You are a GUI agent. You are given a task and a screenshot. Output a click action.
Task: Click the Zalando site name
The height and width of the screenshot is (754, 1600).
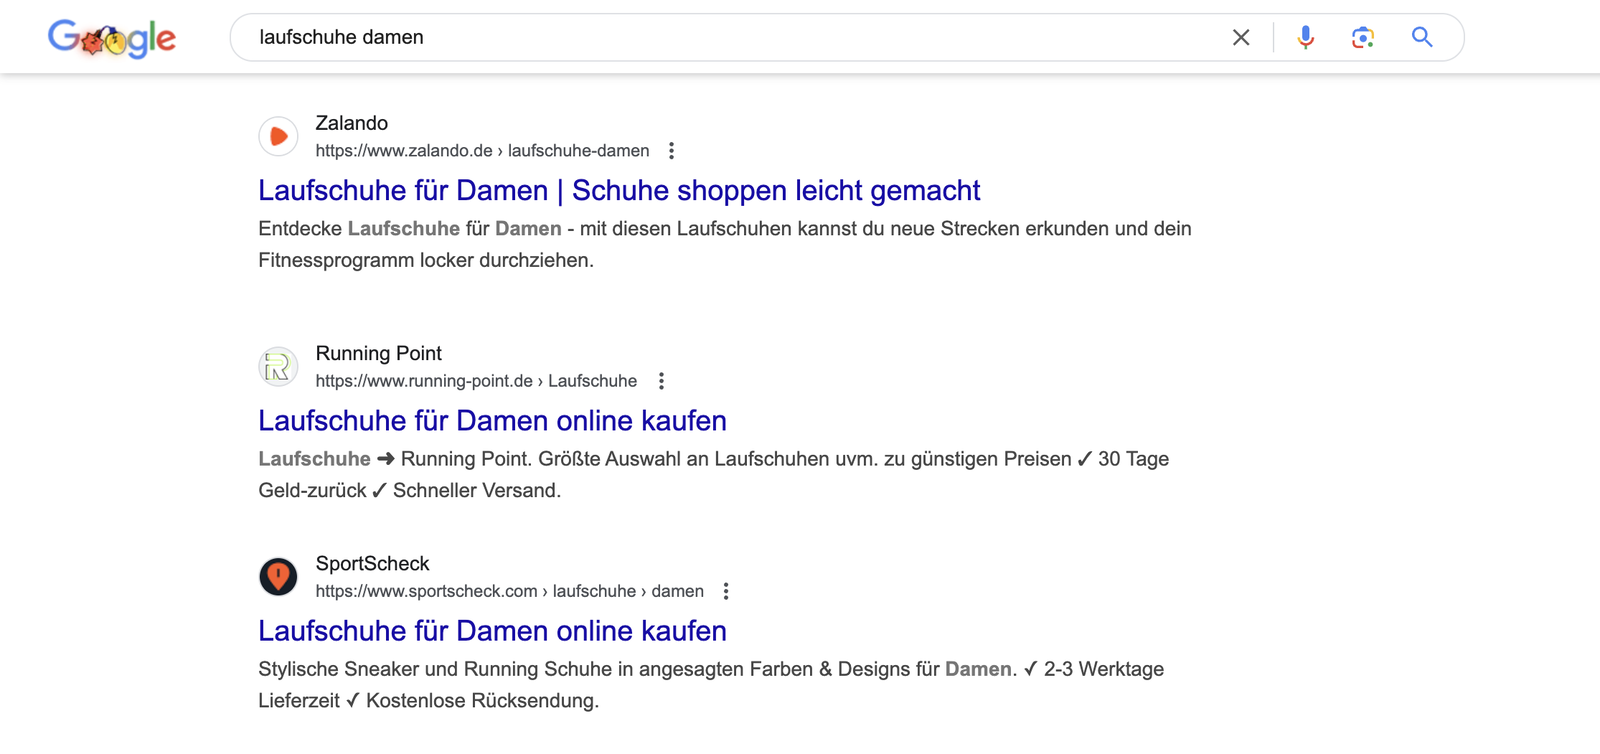tap(352, 123)
